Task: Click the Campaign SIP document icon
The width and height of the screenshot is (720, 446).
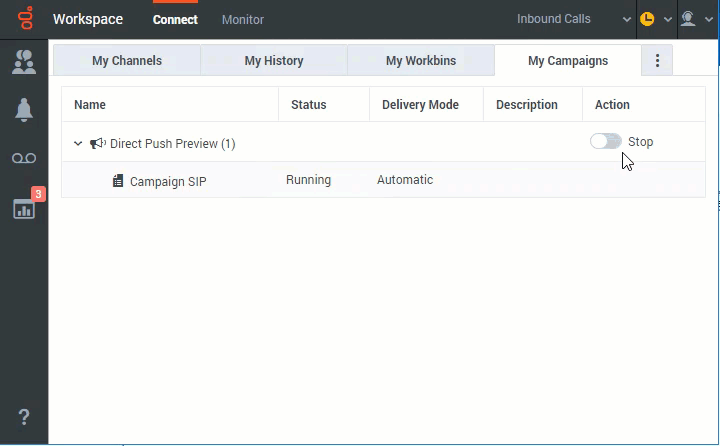Action: coord(118,181)
